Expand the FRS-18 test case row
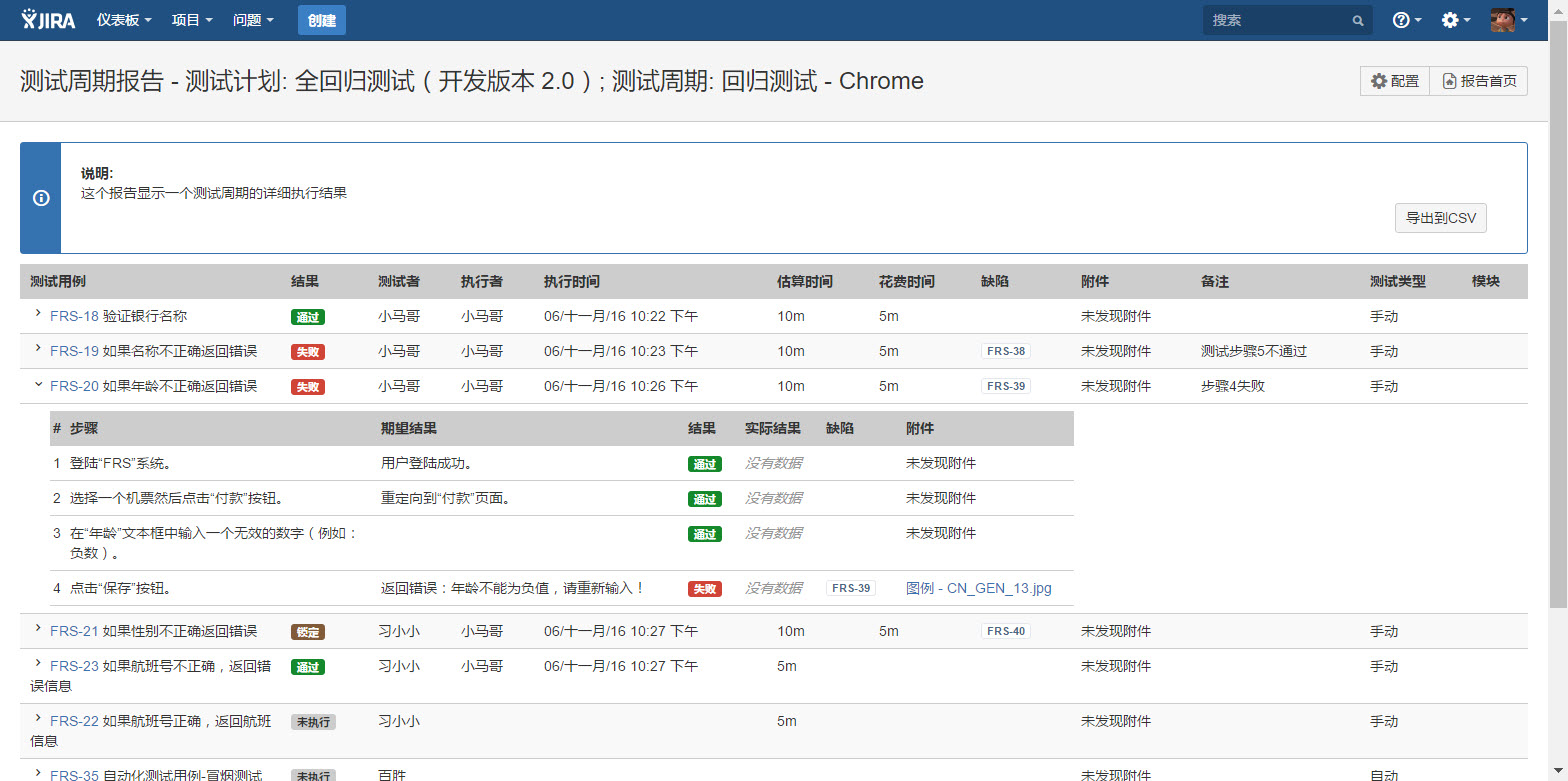 (x=38, y=314)
